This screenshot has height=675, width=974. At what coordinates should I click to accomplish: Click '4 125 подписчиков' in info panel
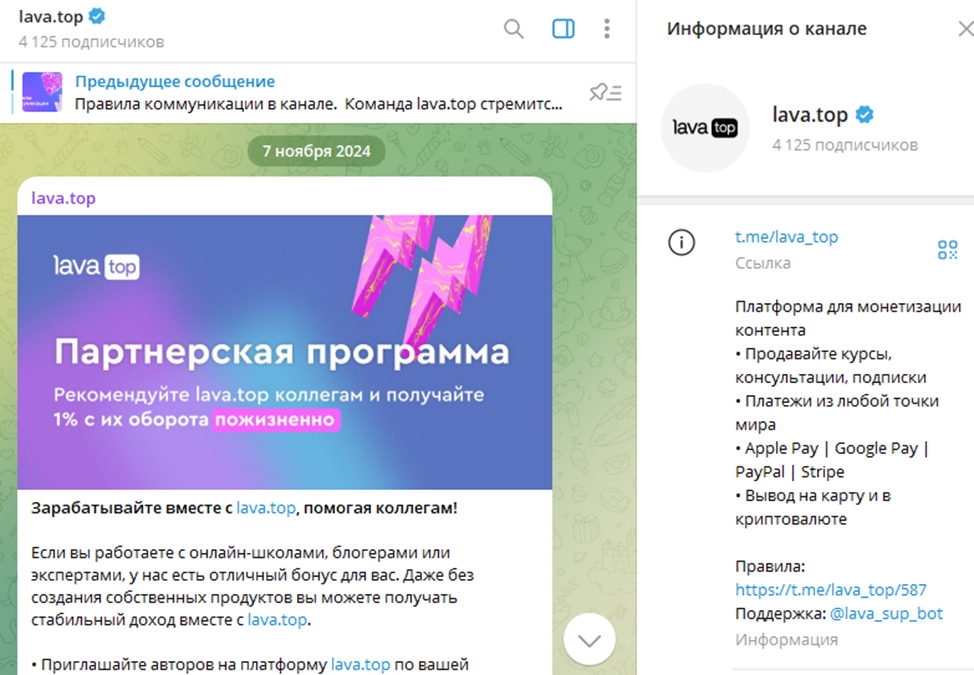845,145
